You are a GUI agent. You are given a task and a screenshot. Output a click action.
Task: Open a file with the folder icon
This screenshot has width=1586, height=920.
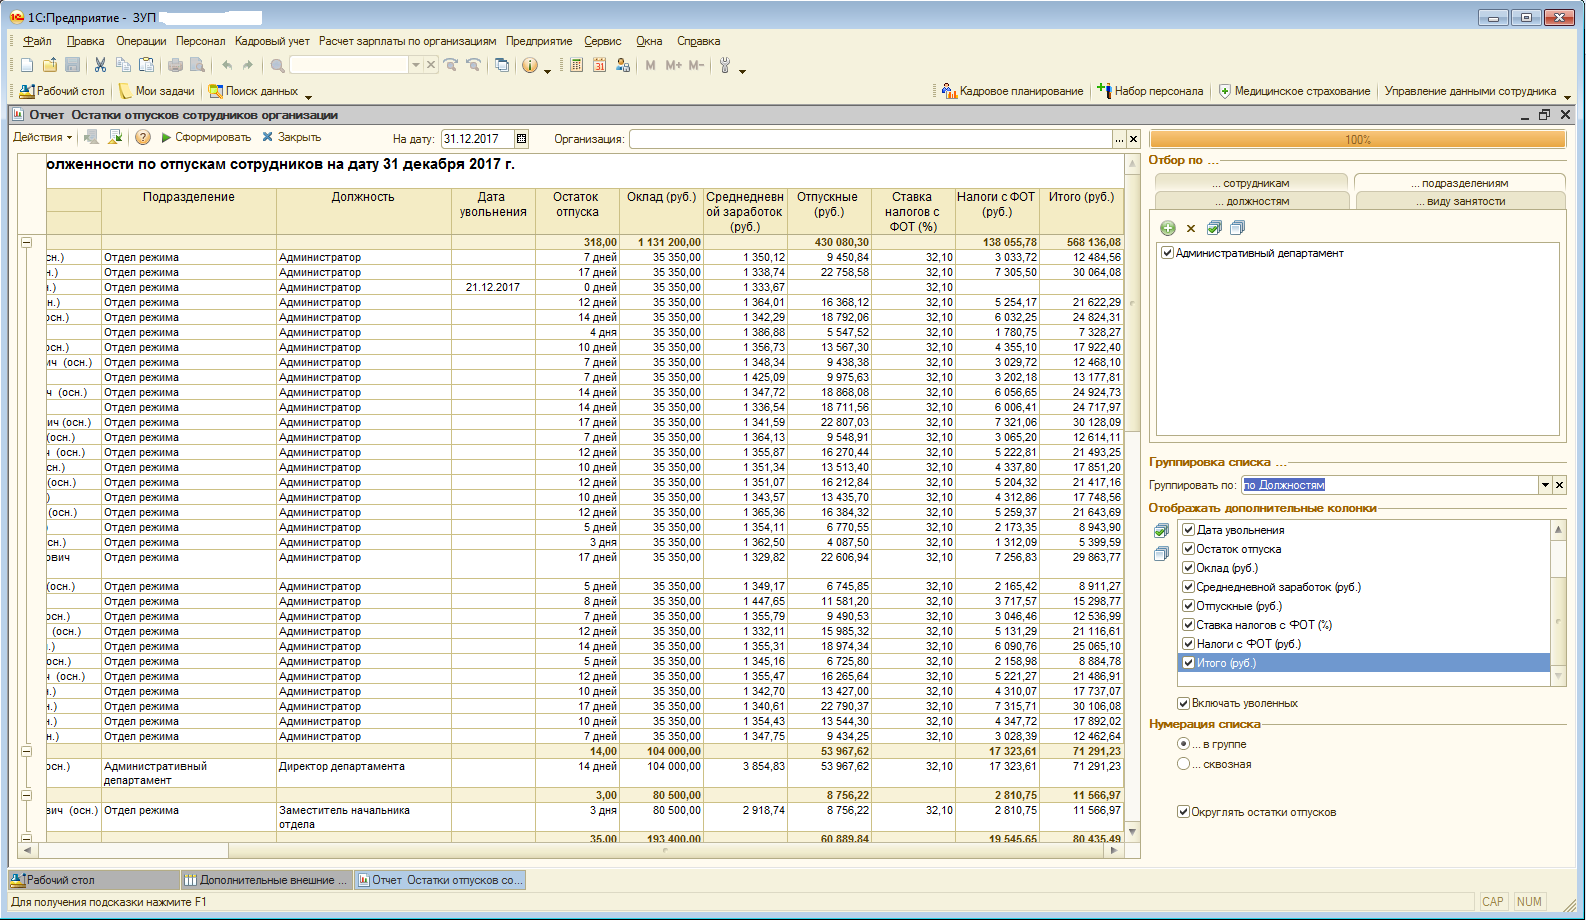[x=50, y=65]
